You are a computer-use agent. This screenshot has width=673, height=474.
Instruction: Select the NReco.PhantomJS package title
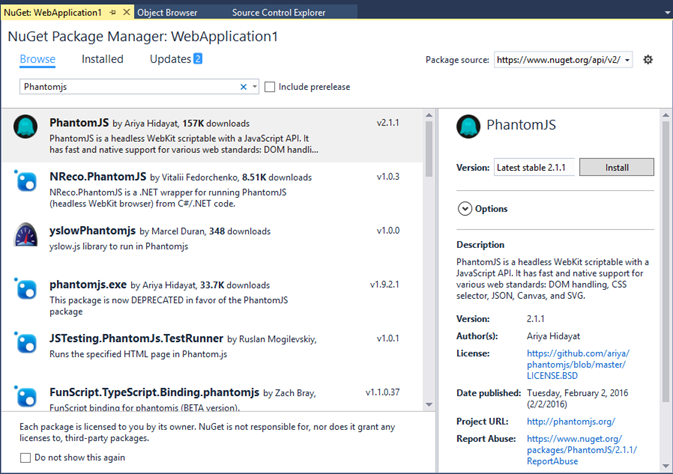coord(98,176)
